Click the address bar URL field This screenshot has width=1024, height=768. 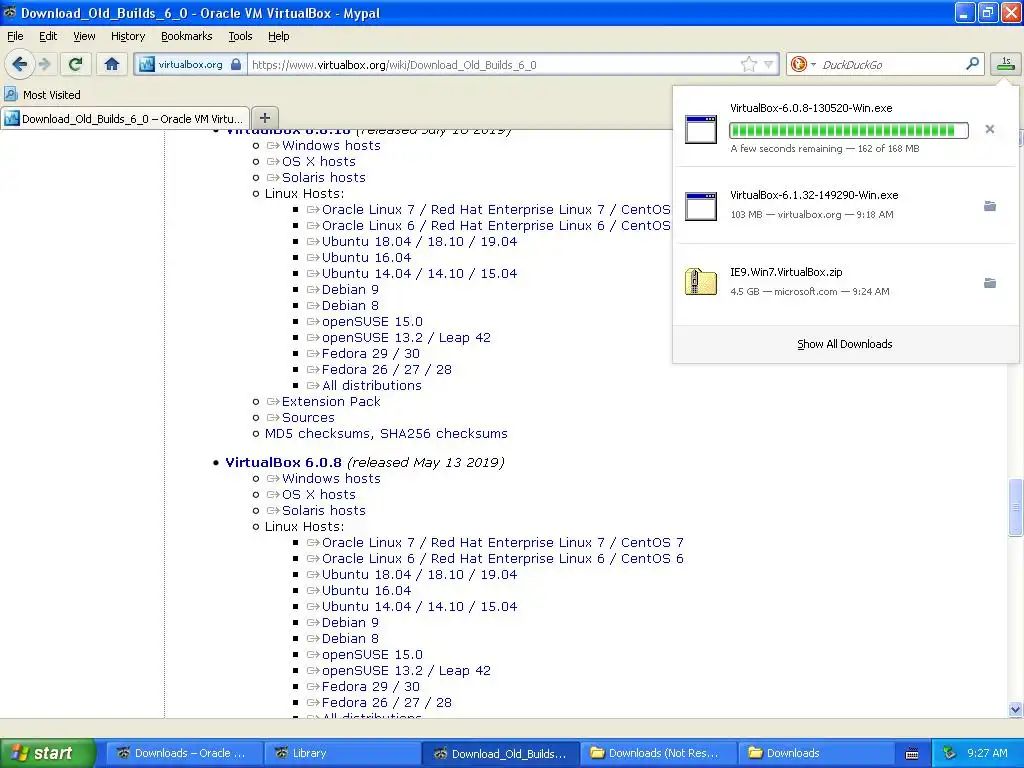[494, 65]
